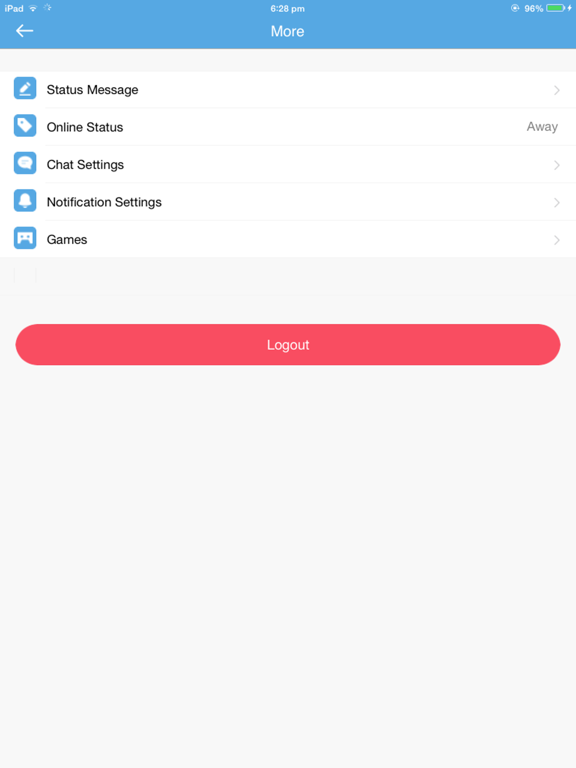Expand the Notification Settings chevron arrow
The height and width of the screenshot is (768, 576).
coord(557,202)
